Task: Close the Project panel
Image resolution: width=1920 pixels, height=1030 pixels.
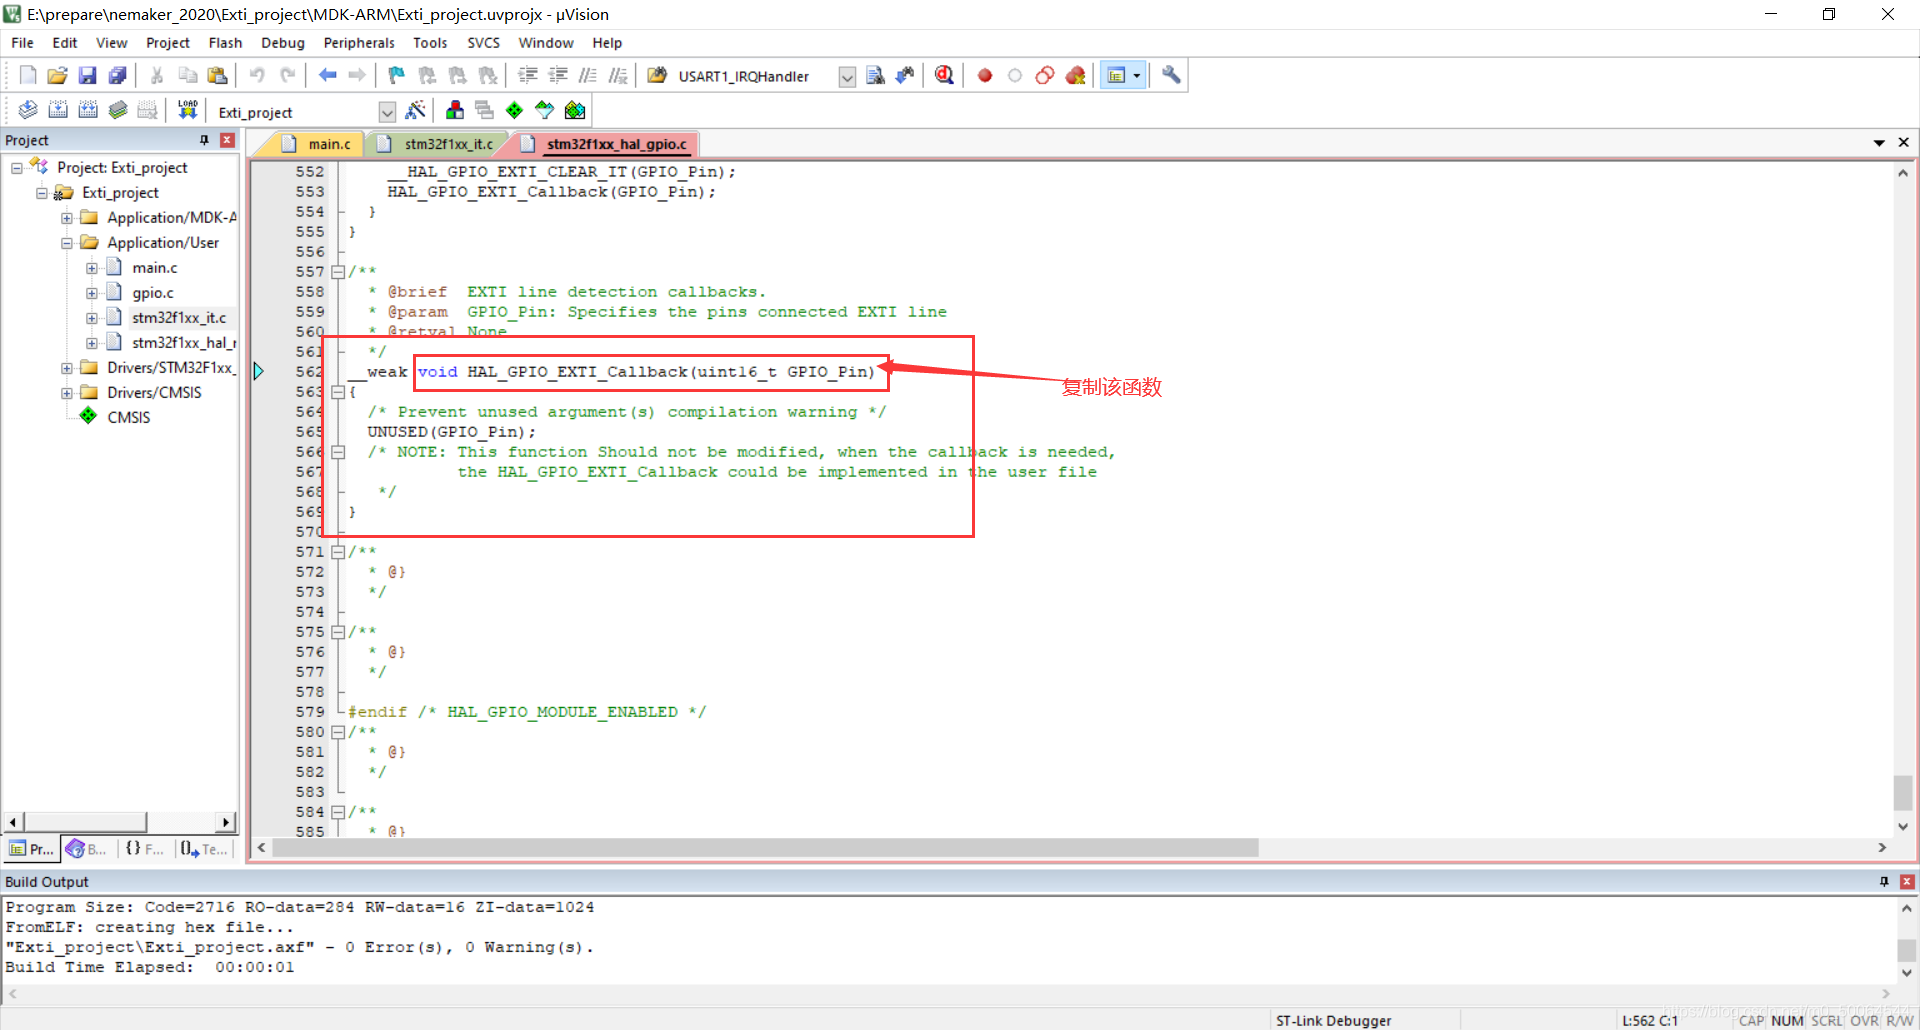Action: click(x=227, y=140)
